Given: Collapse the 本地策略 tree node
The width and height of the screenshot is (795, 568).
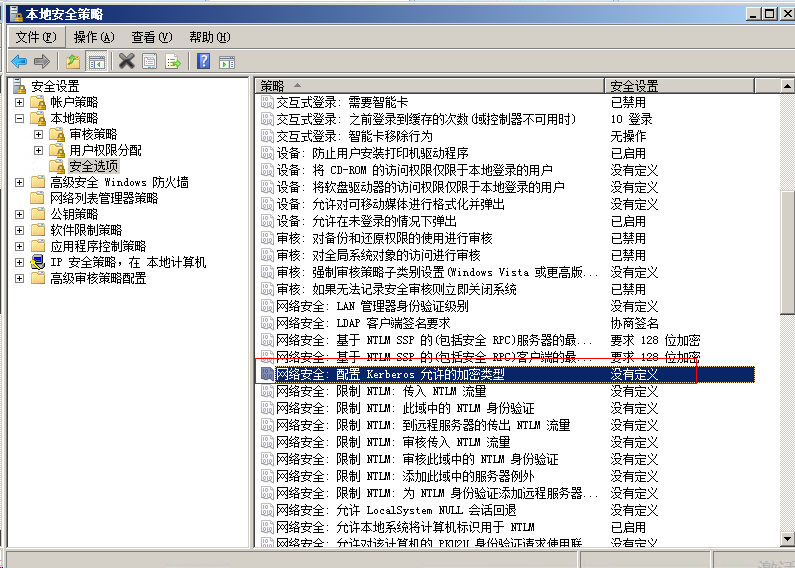Looking at the screenshot, I should pyautogui.click(x=19, y=119).
